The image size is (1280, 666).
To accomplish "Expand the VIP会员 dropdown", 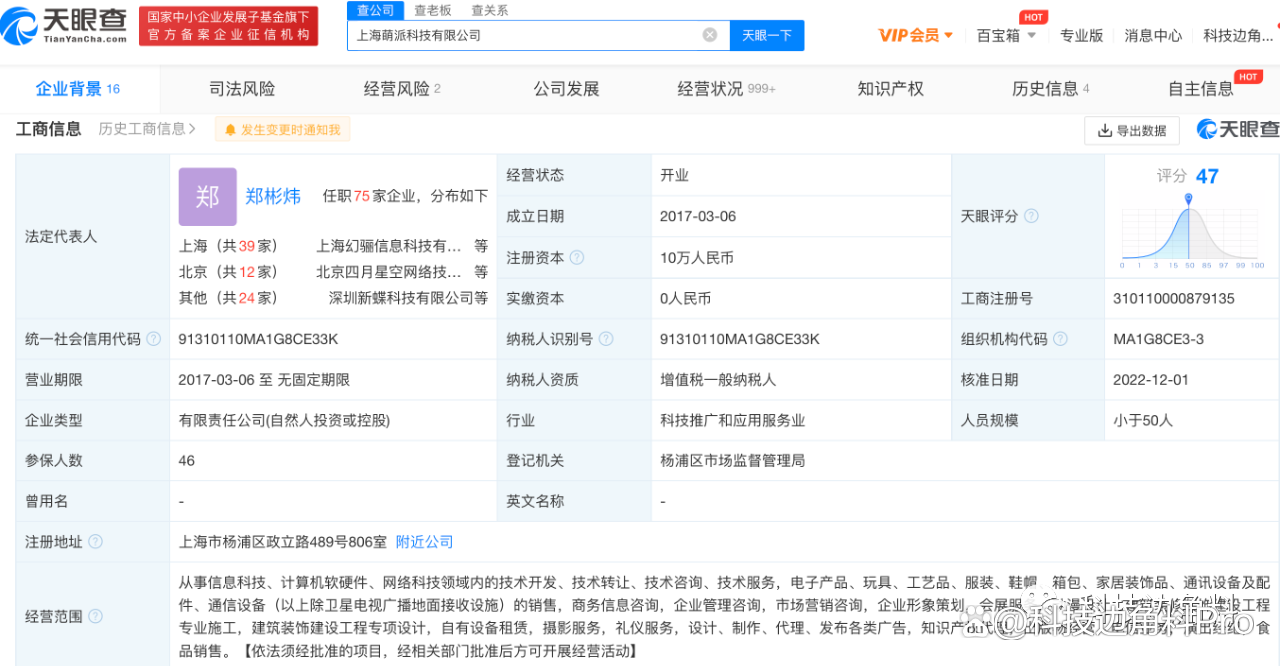I will click(916, 35).
